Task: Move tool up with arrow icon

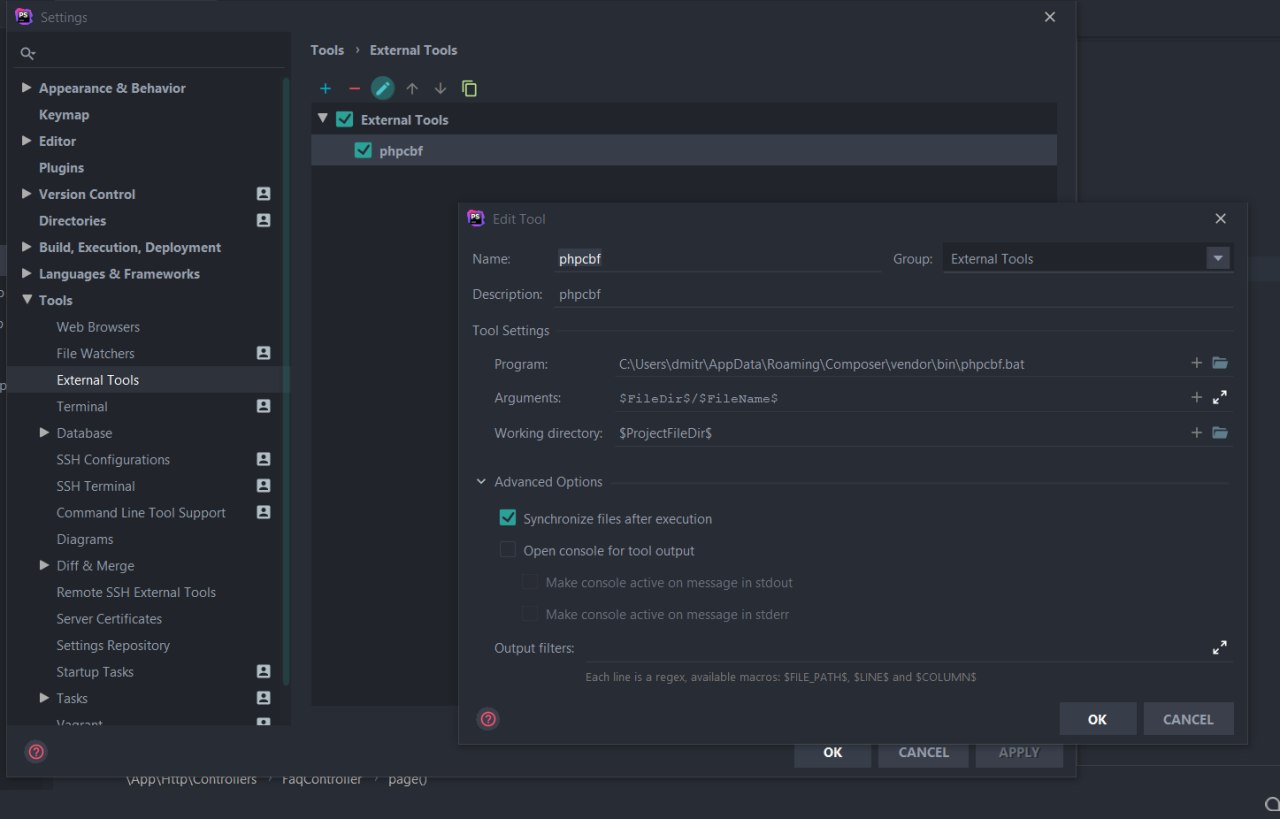Action: (412, 89)
